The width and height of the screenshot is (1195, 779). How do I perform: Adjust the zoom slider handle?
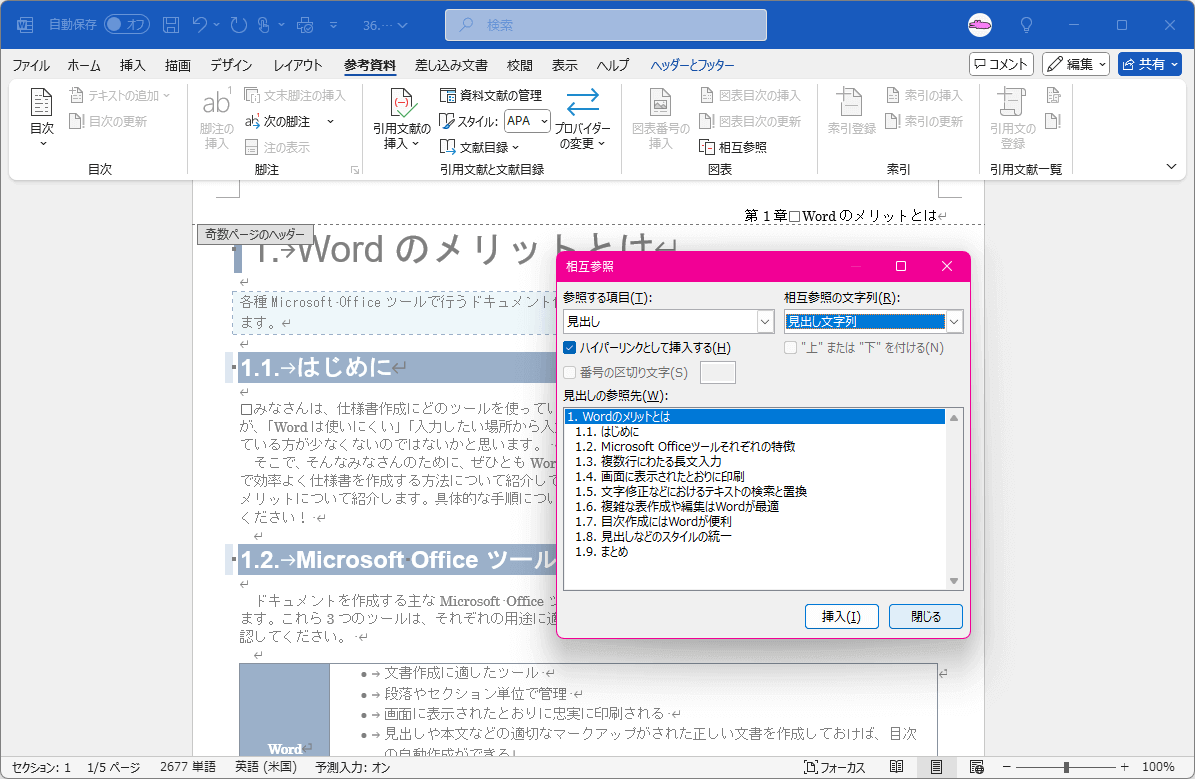pos(1066,767)
